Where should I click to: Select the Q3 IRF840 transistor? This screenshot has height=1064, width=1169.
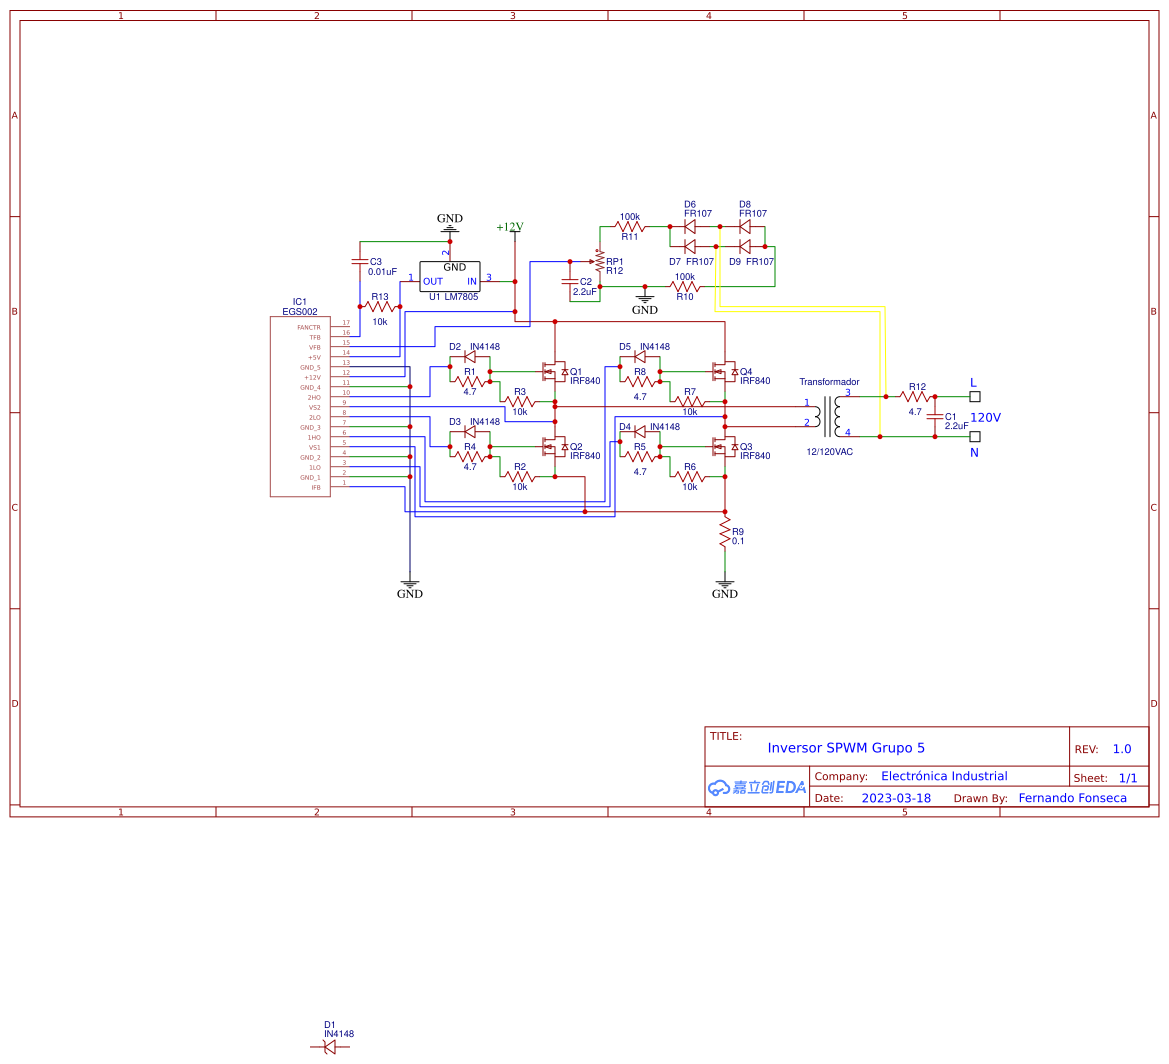722,447
